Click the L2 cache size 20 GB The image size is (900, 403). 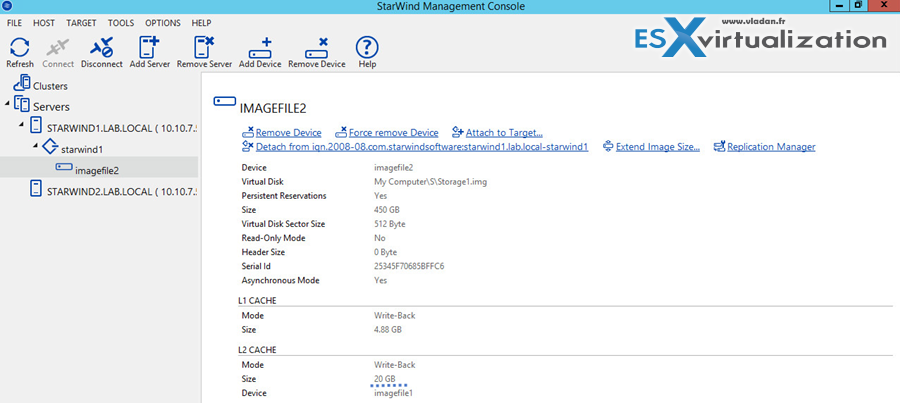[x=385, y=379]
